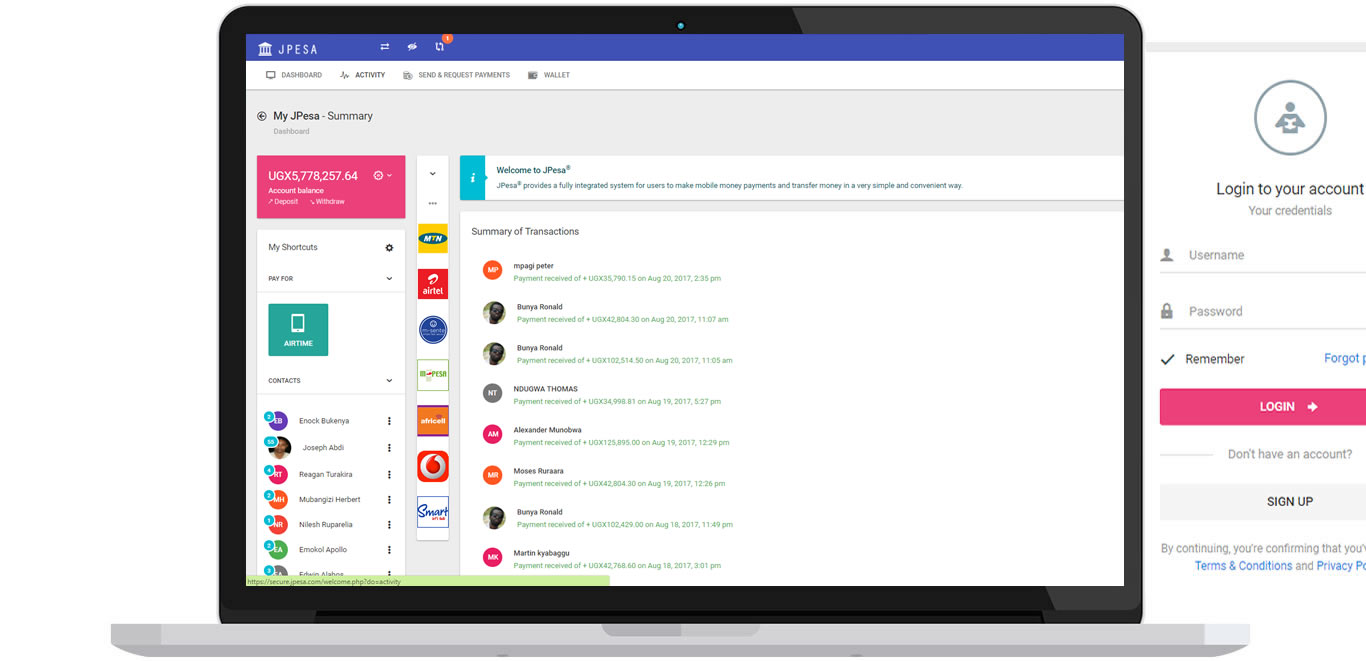Choose the M-Pesa provider logo
The height and width of the screenshot is (661, 1366).
433,375
